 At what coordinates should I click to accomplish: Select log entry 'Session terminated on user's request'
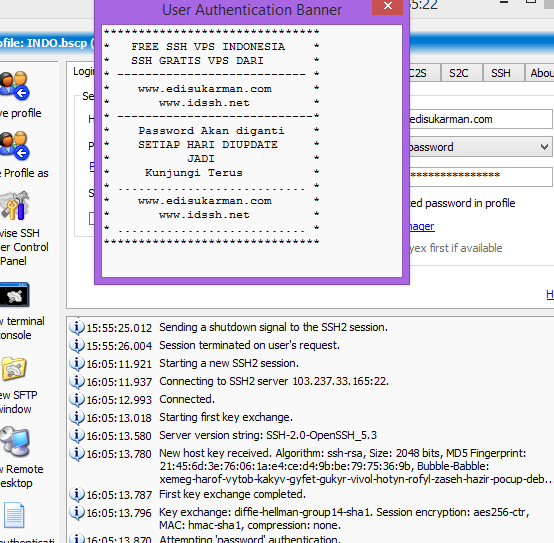[x=249, y=345]
